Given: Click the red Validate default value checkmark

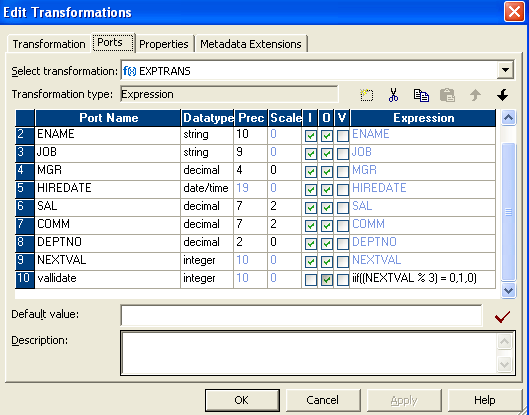Looking at the screenshot, I should coord(502,317).
